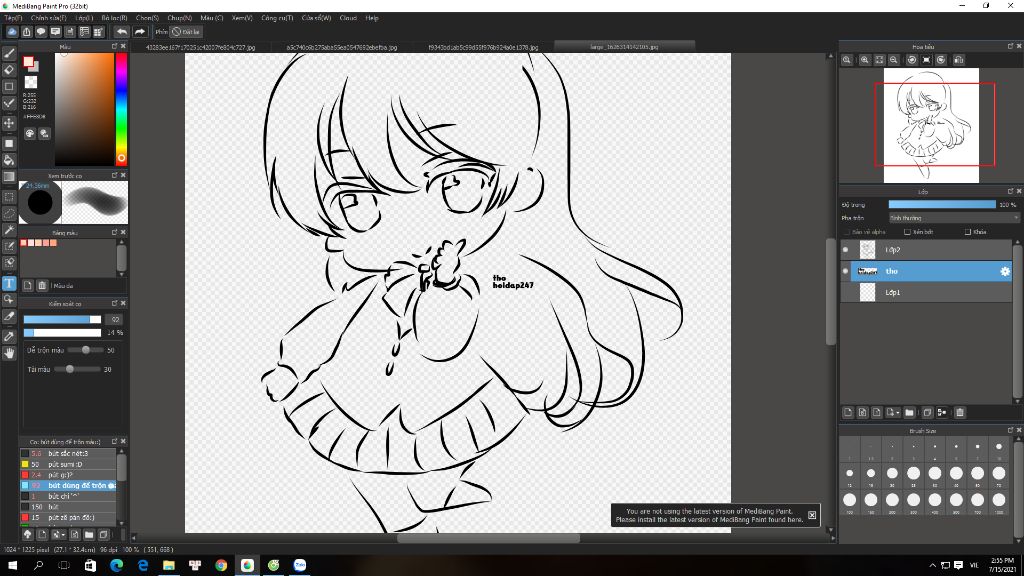Select brush bút sumi :D

[x=68, y=464]
